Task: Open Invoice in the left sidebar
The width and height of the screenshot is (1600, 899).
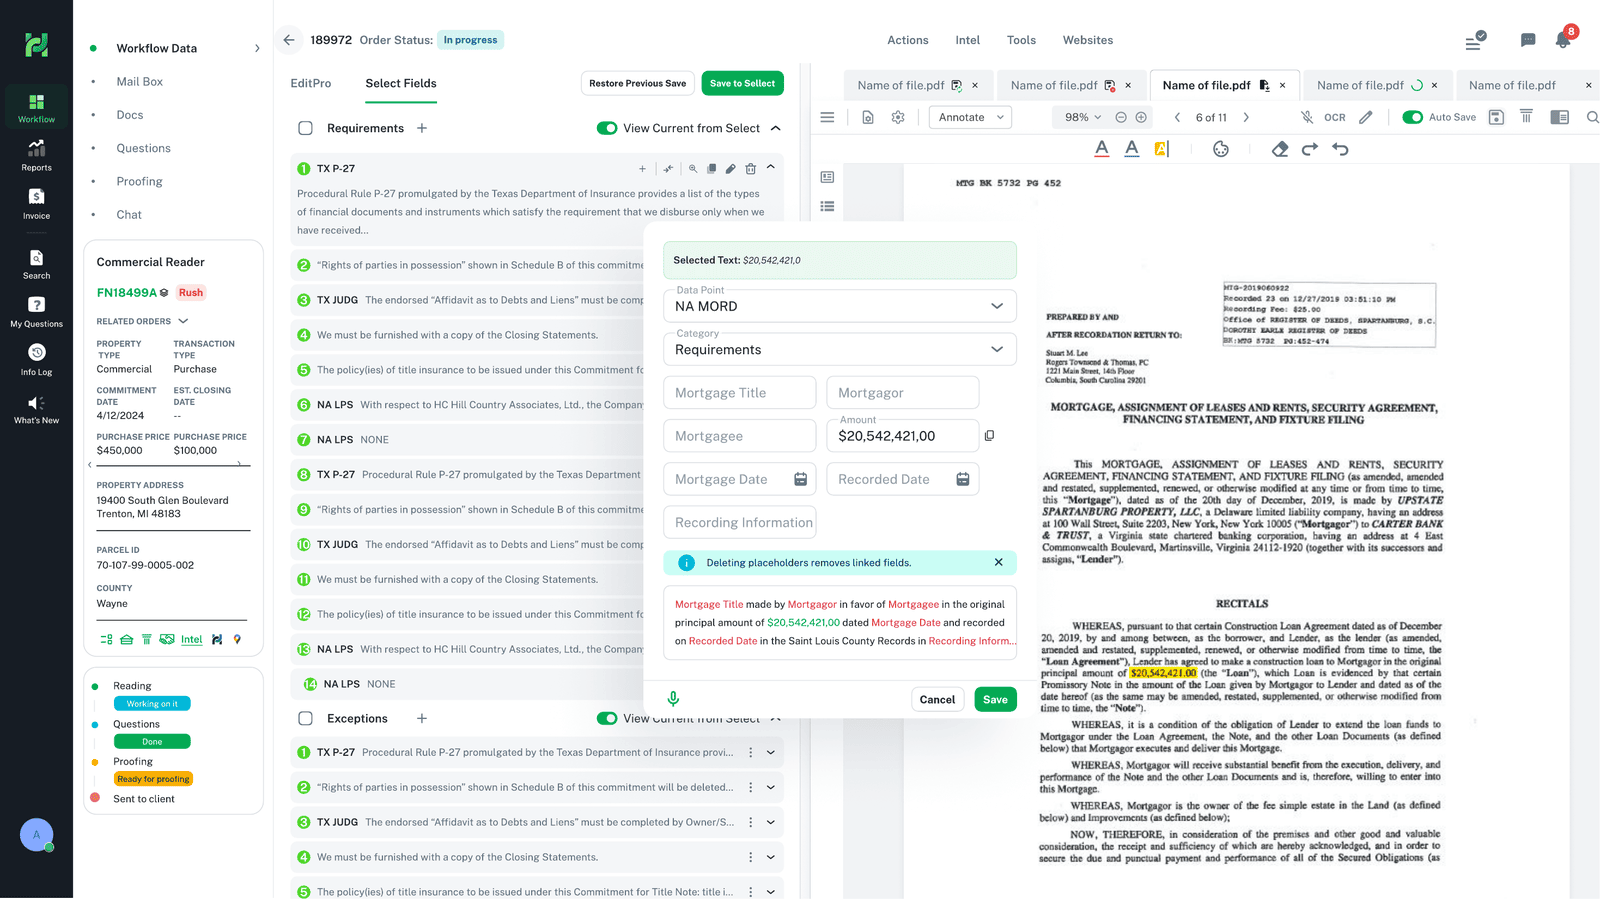Action: (x=36, y=204)
